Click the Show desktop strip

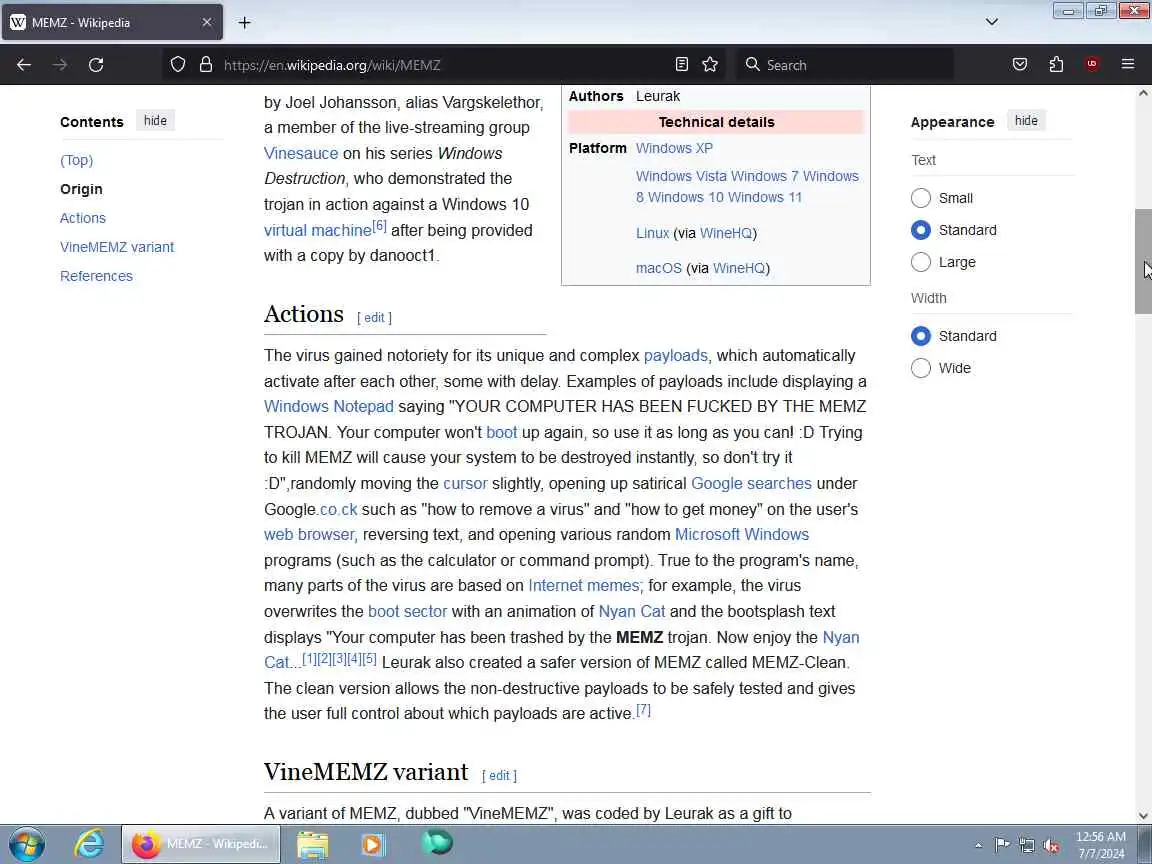click(x=1145, y=844)
